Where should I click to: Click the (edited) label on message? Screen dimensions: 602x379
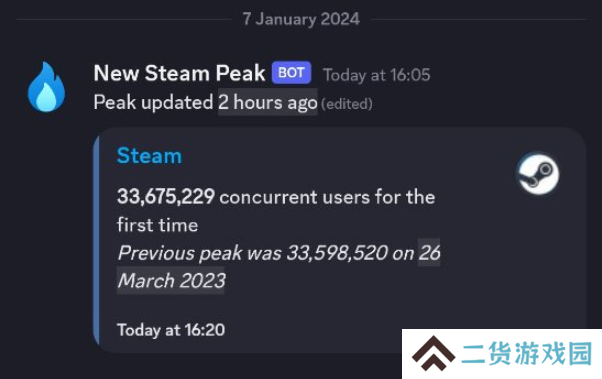[347, 104]
